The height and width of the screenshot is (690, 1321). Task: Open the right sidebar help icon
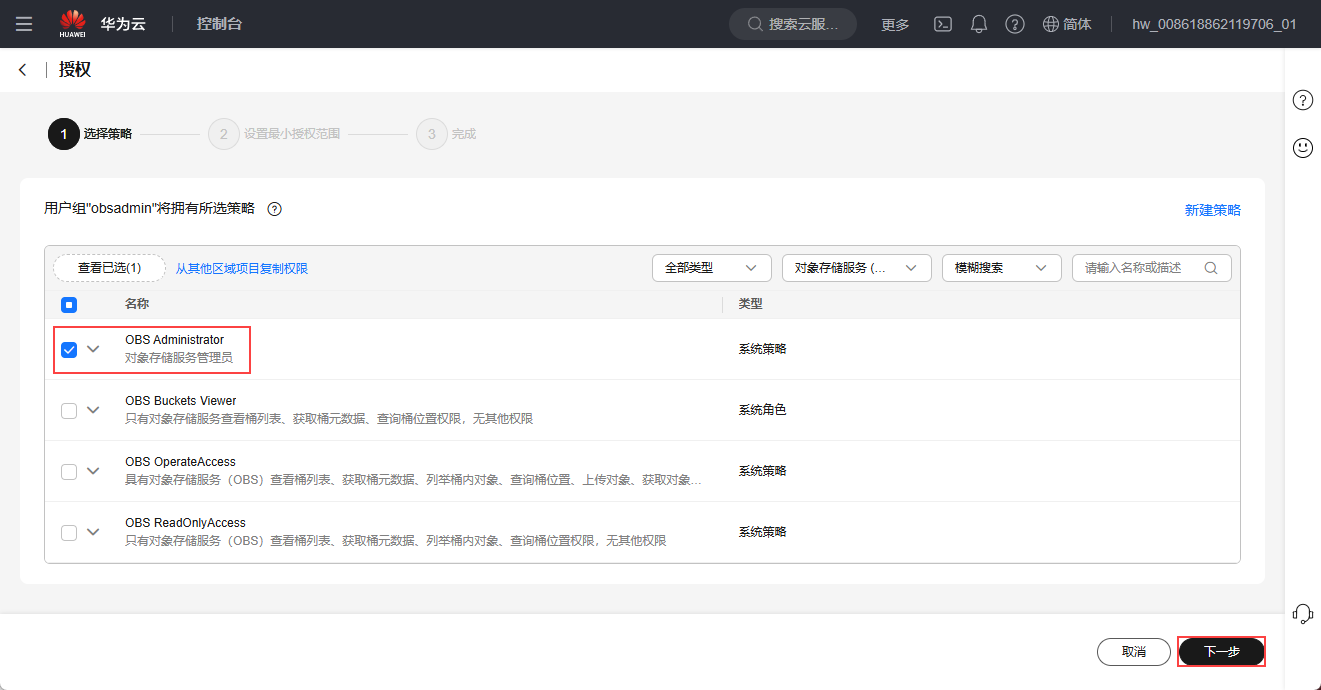(1303, 100)
